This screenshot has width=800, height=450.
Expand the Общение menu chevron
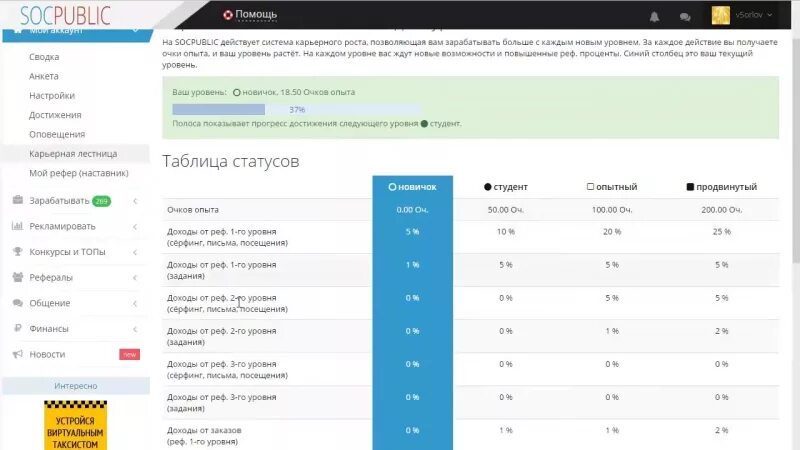135,303
